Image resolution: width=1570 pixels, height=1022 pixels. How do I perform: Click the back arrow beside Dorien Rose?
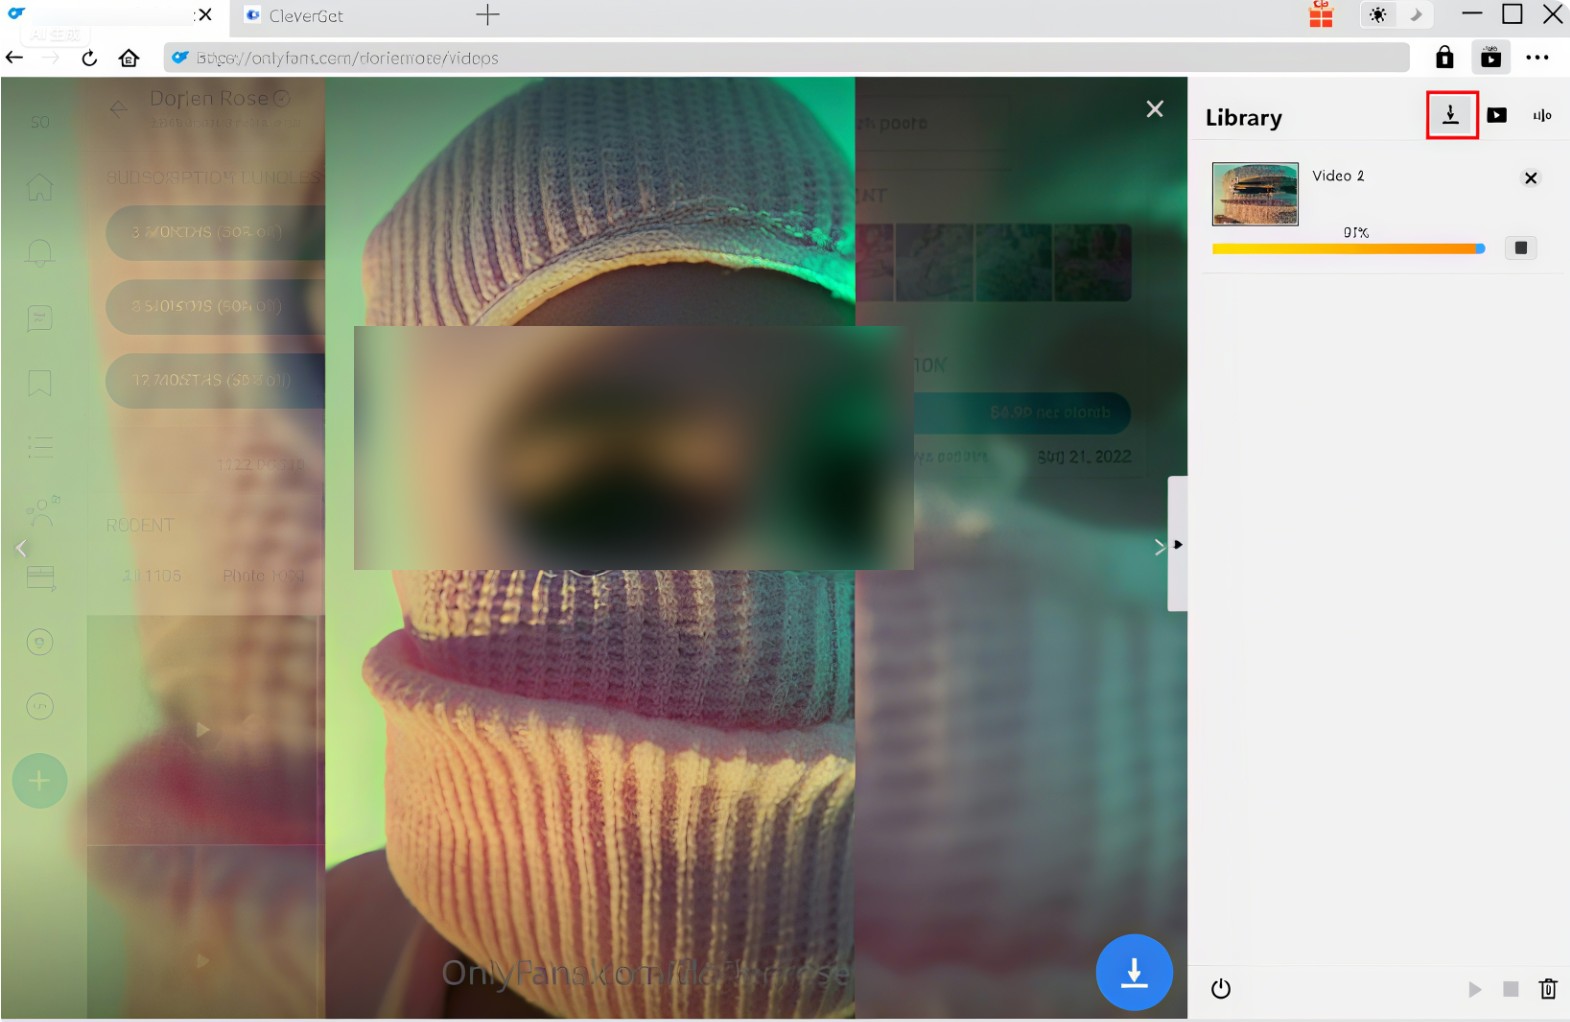tap(119, 108)
